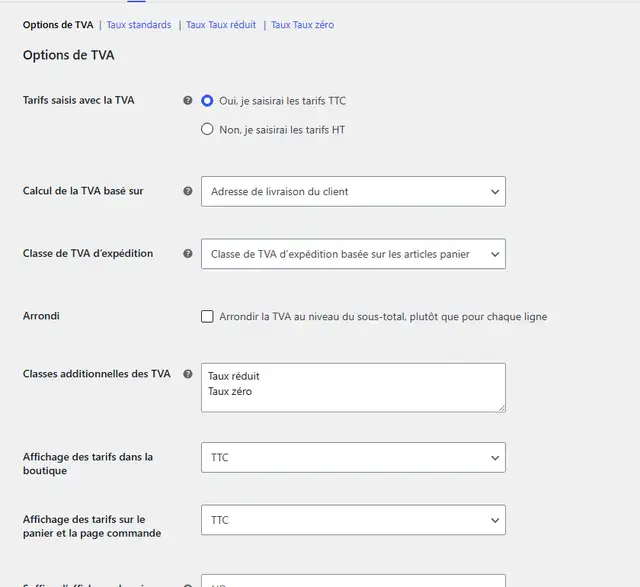Viewport: 640px width, 587px height.
Task: Click the label Affichage des tarifs dans la boutique
Action: [88, 464]
